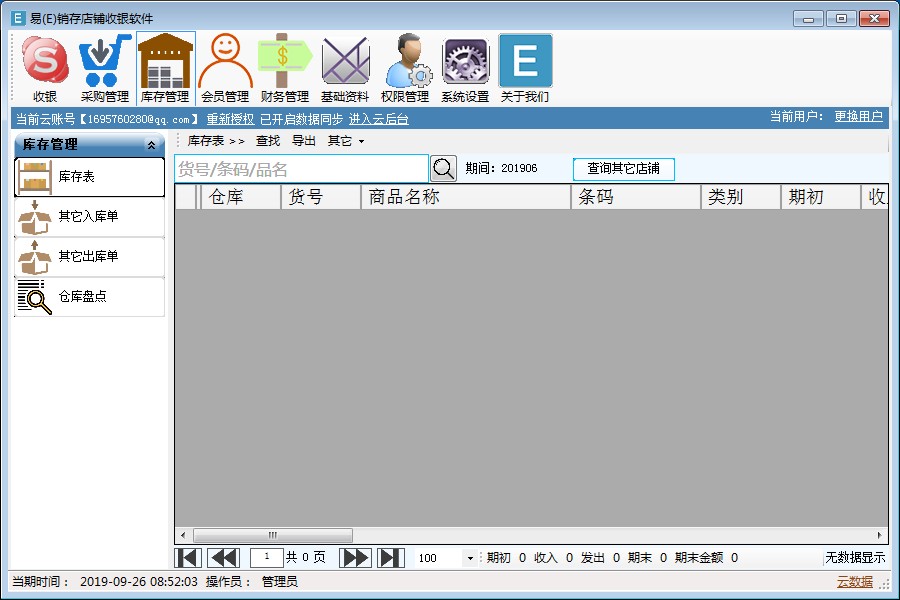
Task: Go to the last page button
Action: tap(390, 558)
